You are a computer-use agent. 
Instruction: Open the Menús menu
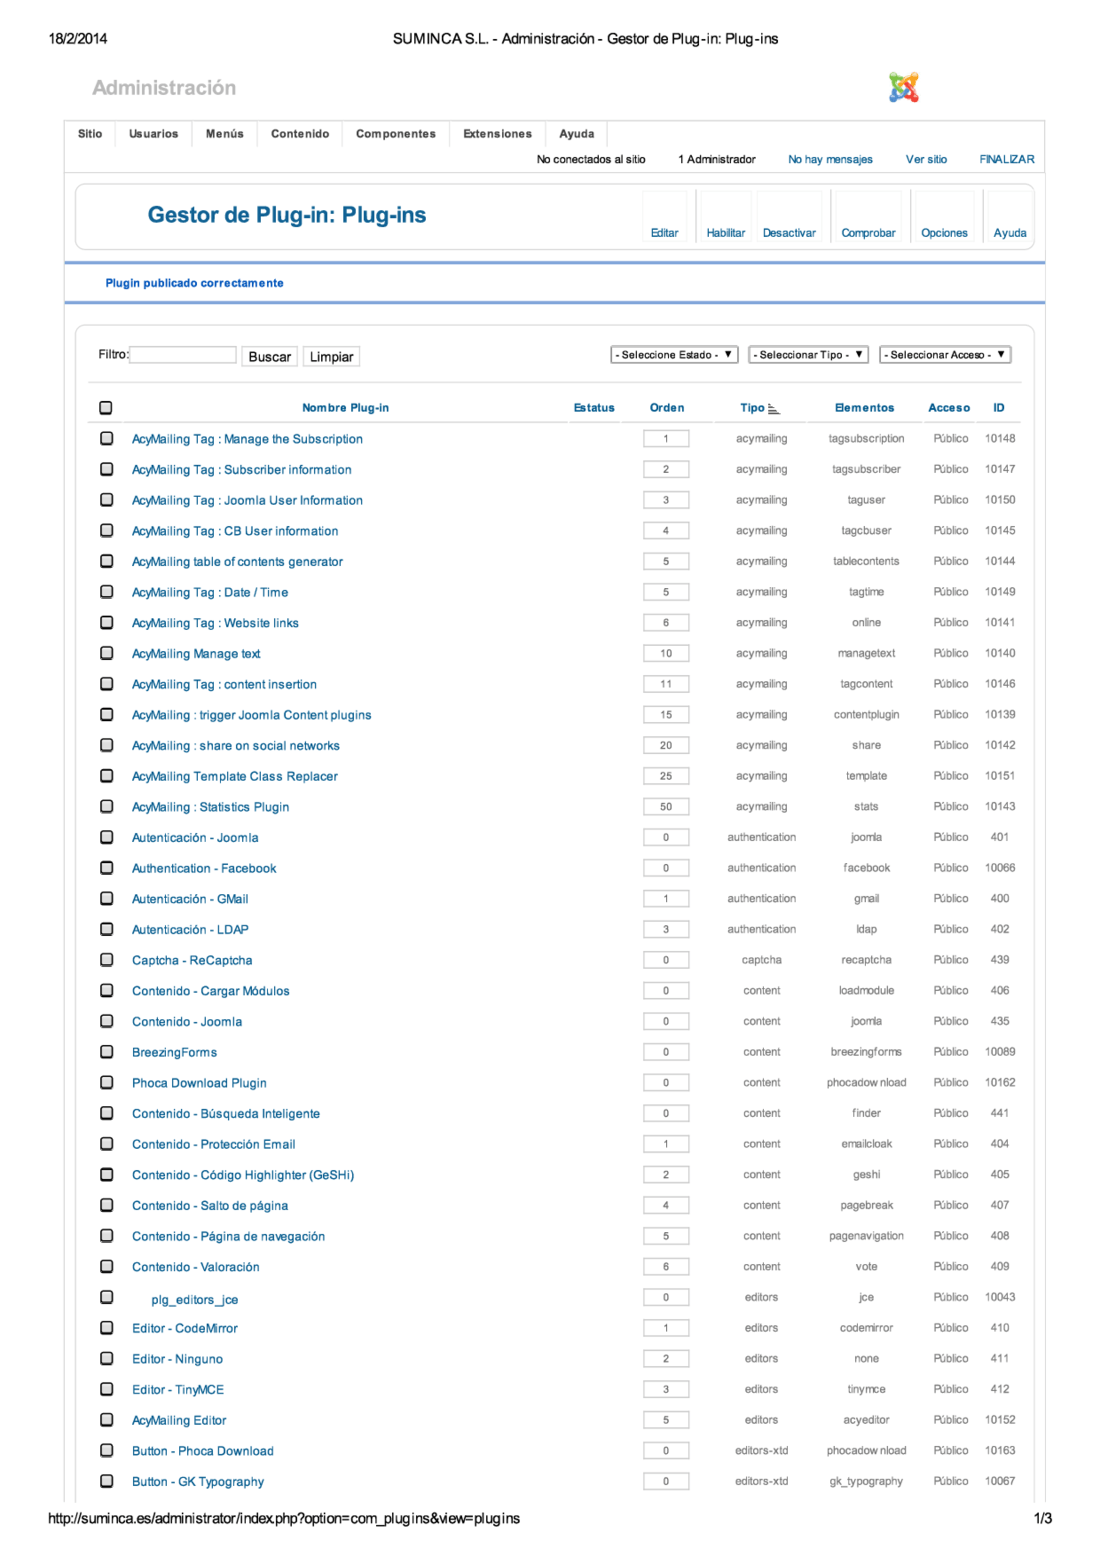click(225, 134)
